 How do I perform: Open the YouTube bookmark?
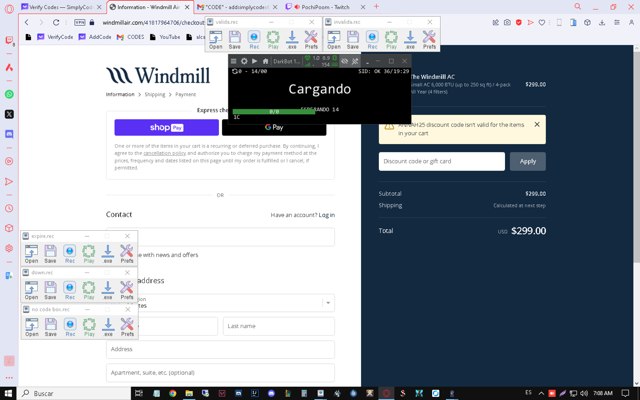[165, 37]
